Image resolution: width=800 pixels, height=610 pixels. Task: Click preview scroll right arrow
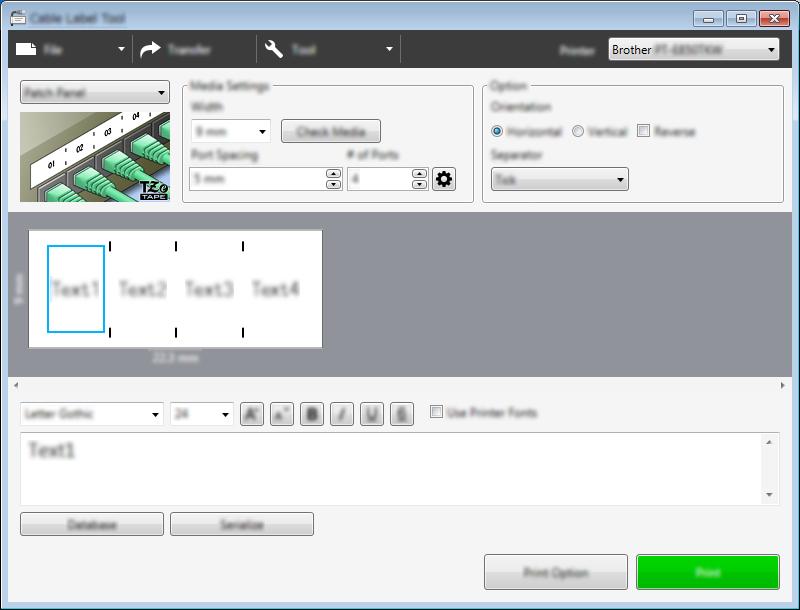click(x=783, y=385)
